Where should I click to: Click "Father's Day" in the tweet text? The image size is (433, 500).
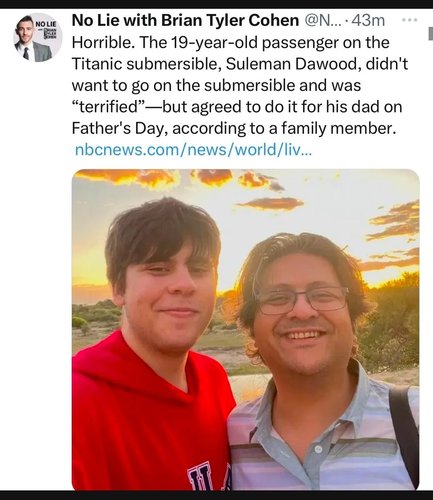118,128
